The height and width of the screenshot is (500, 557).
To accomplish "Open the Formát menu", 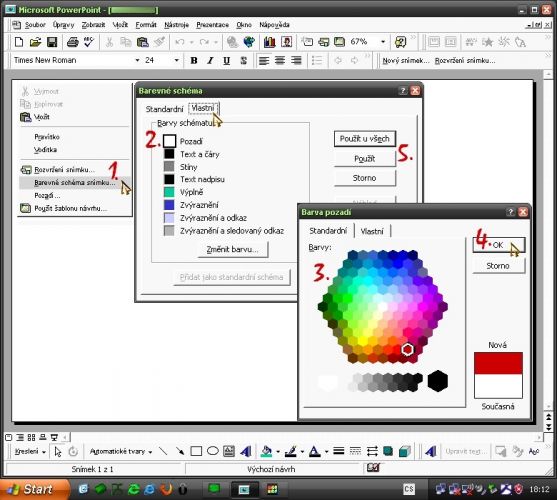I will click(146, 25).
